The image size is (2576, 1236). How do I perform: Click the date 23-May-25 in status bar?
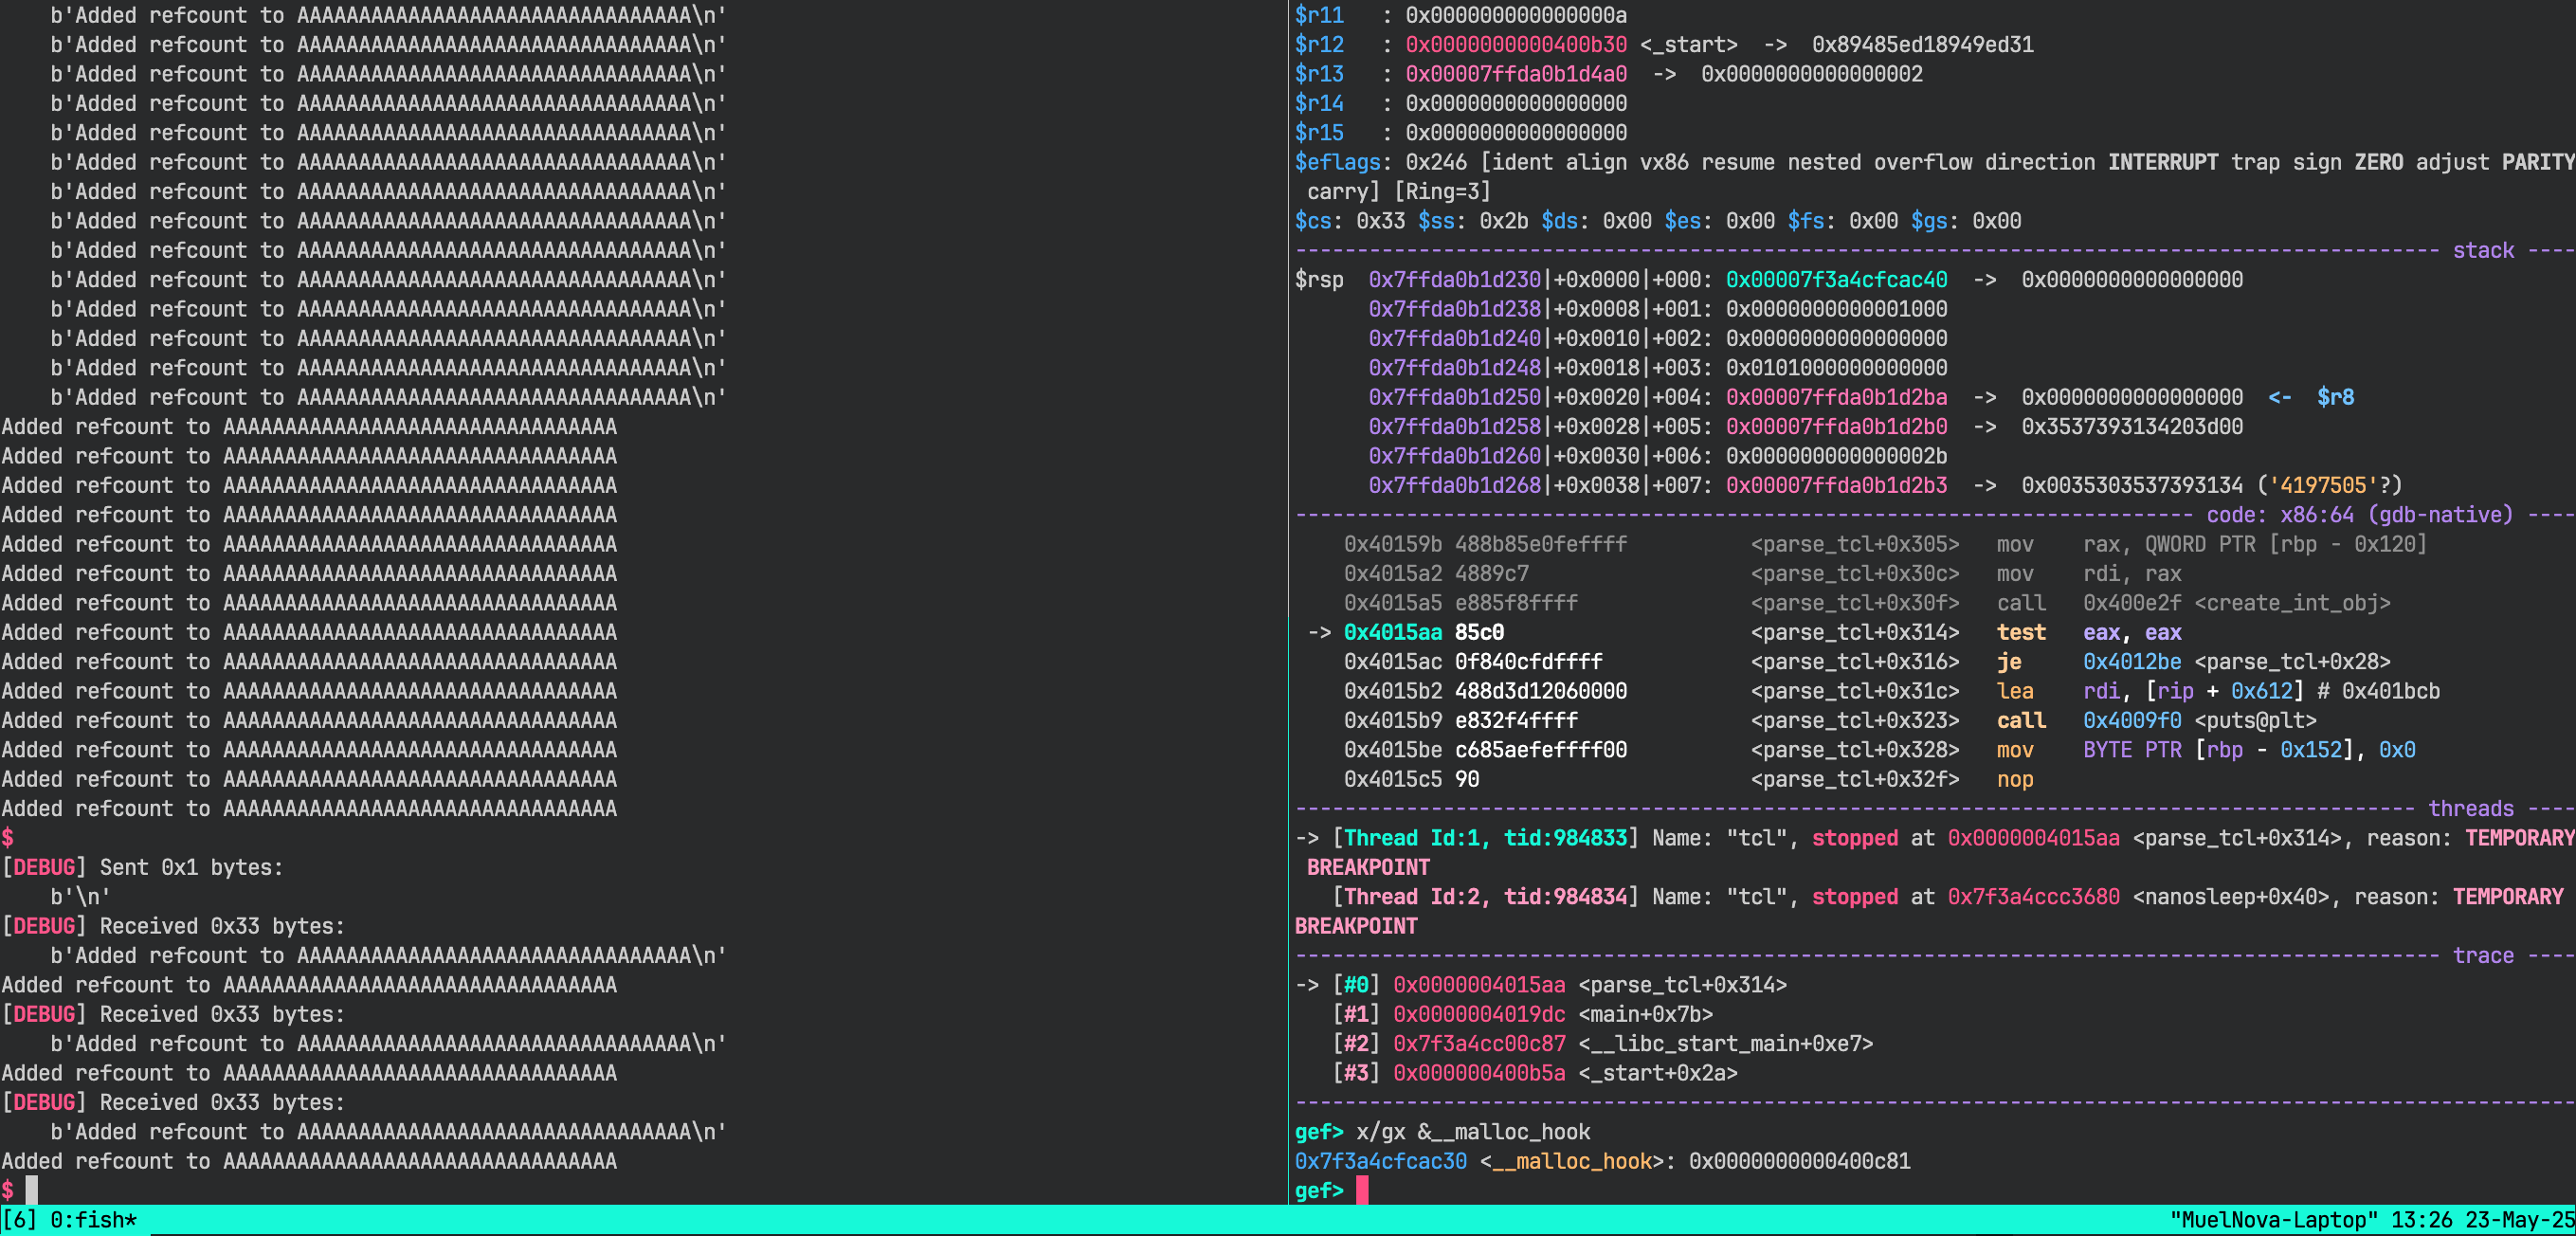tap(2520, 1220)
